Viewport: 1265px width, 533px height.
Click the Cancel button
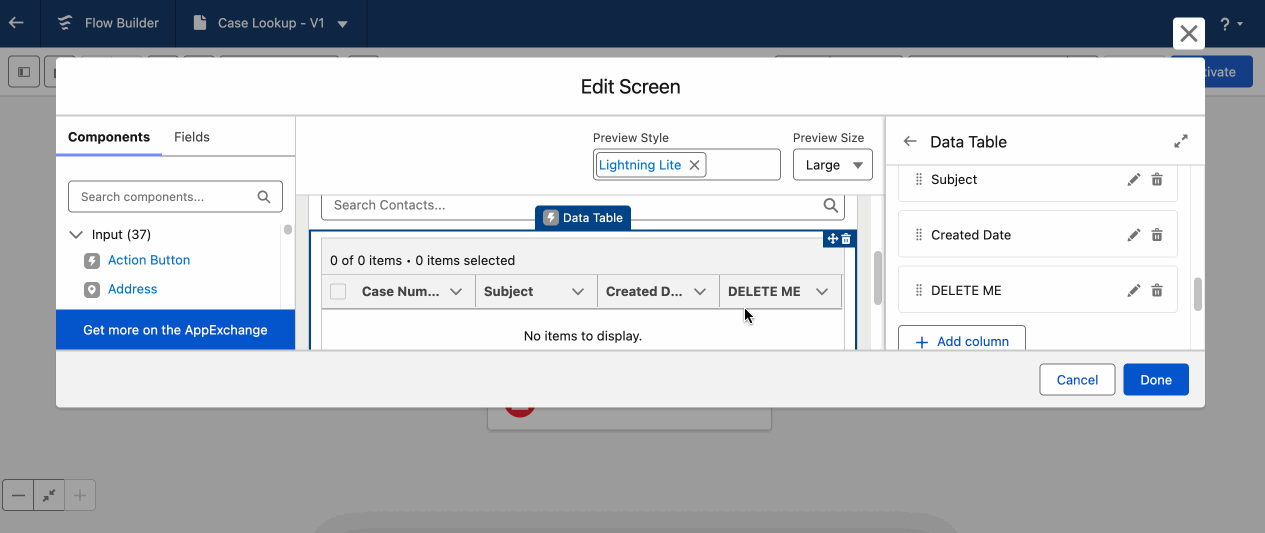click(x=1077, y=380)
